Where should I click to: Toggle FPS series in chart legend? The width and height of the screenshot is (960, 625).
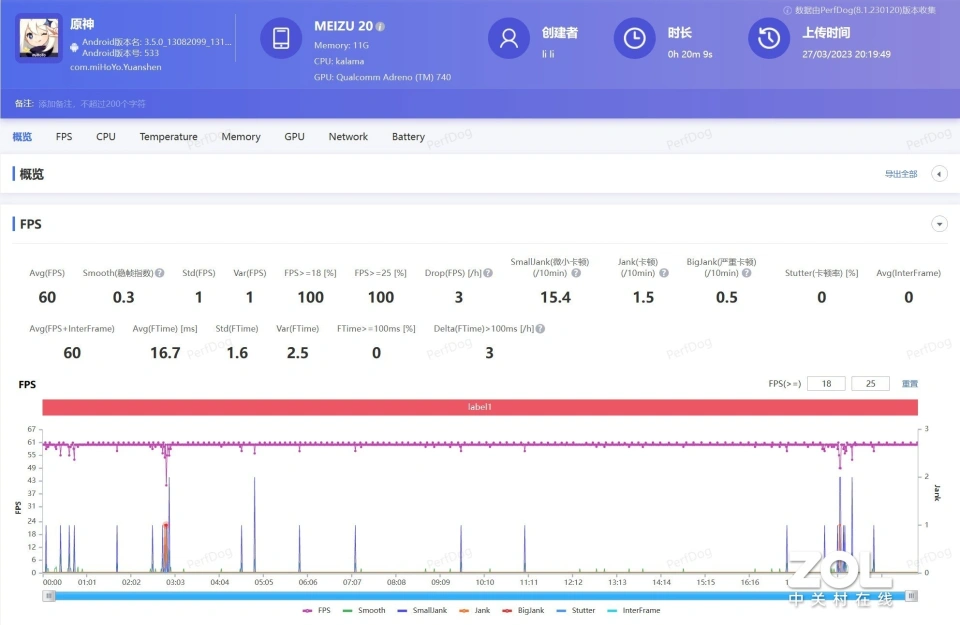click(x=317, y=610)
